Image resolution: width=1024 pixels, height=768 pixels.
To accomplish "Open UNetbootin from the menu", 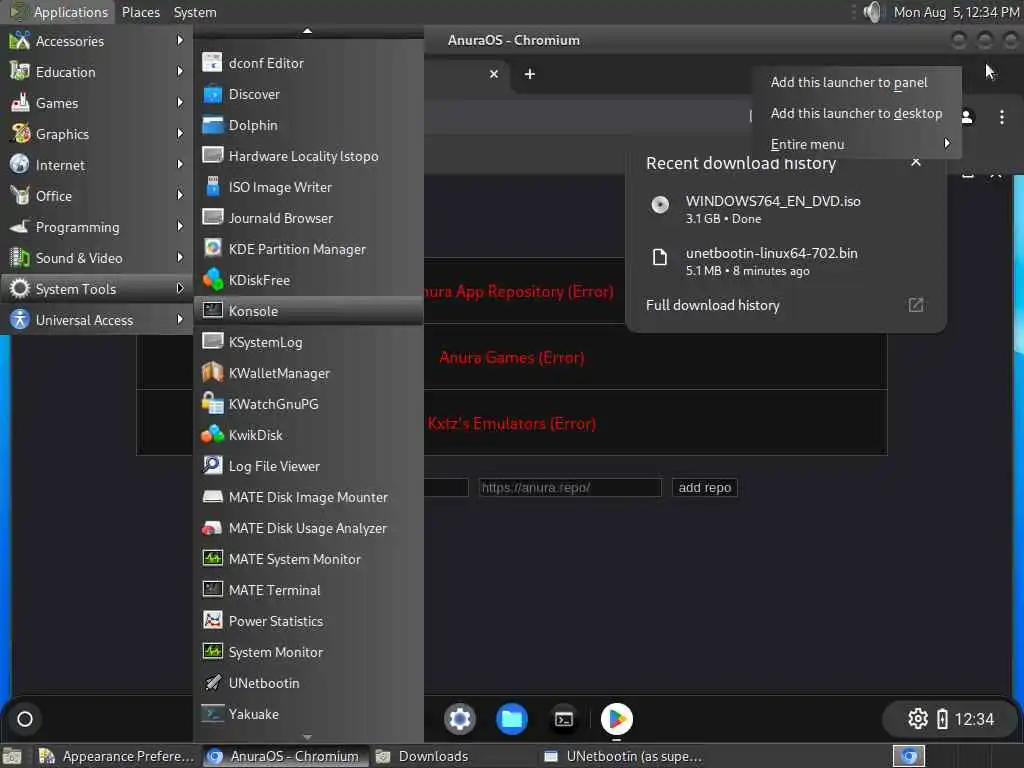I will point(309,683).
